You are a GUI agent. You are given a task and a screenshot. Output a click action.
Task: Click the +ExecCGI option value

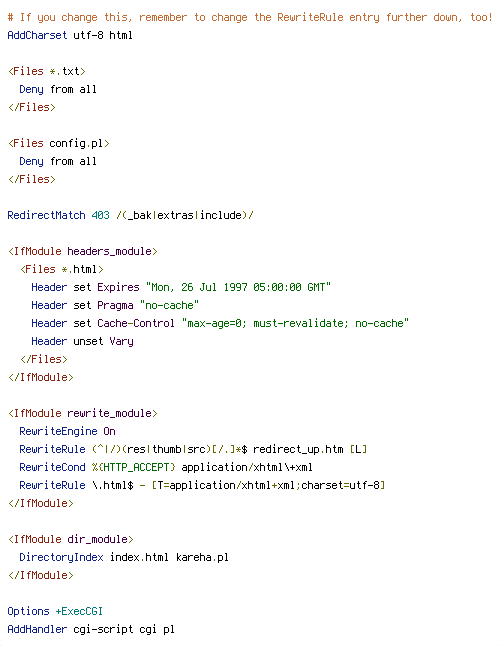[79, 611]
